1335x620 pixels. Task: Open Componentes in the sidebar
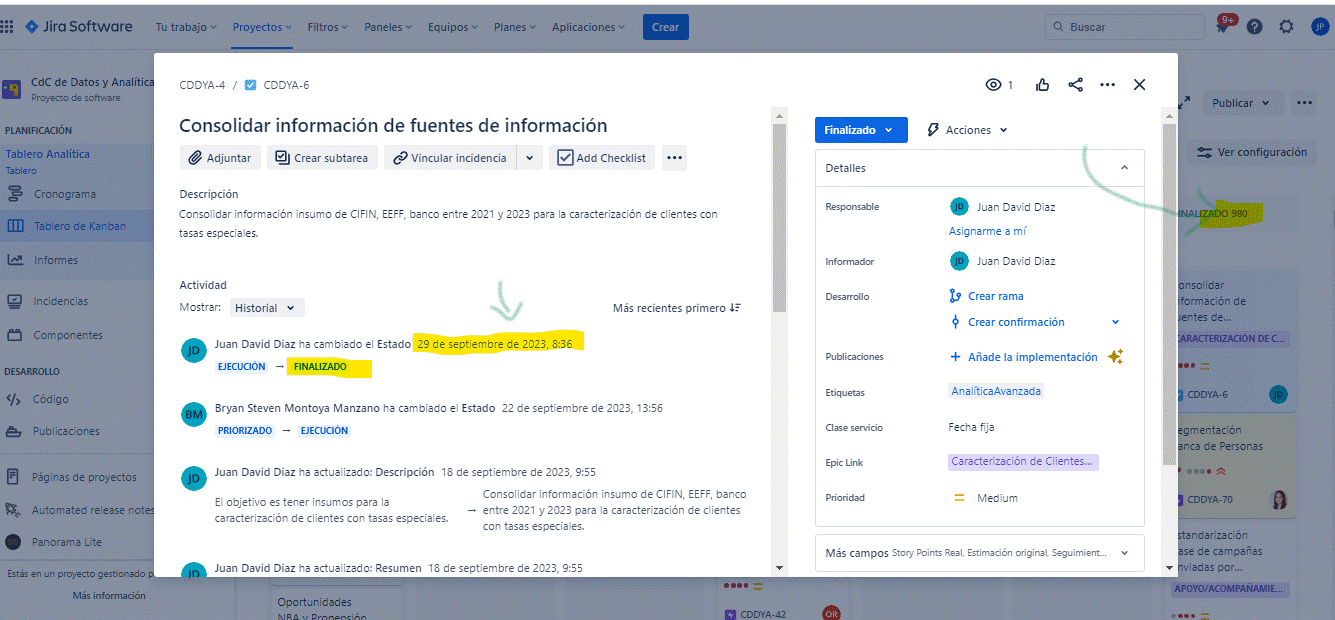coord(68,335)
